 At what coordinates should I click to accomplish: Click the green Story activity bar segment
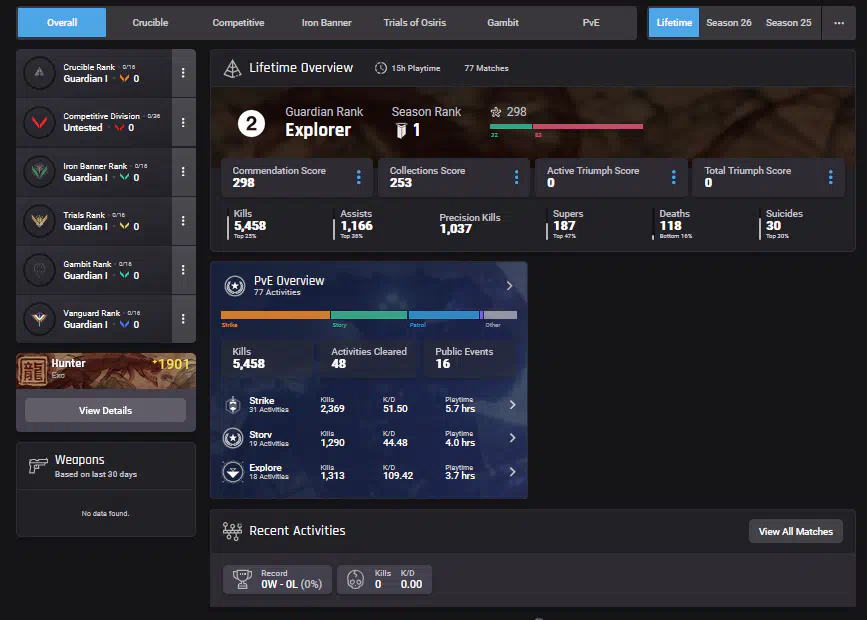click(369, 315)
